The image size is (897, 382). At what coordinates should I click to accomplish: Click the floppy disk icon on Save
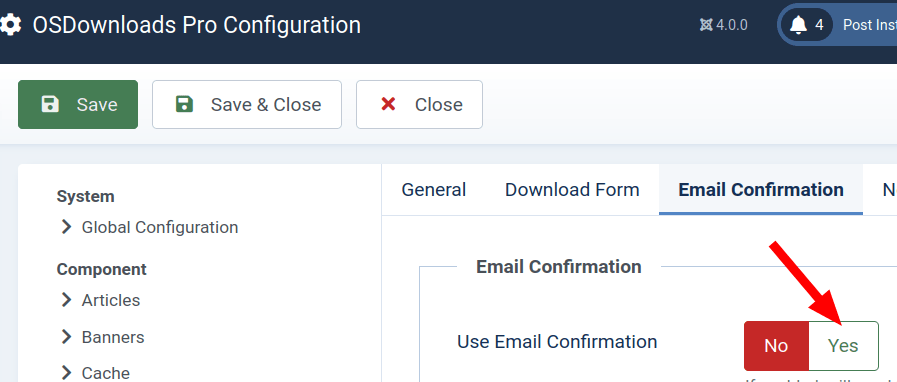point(50,104)
